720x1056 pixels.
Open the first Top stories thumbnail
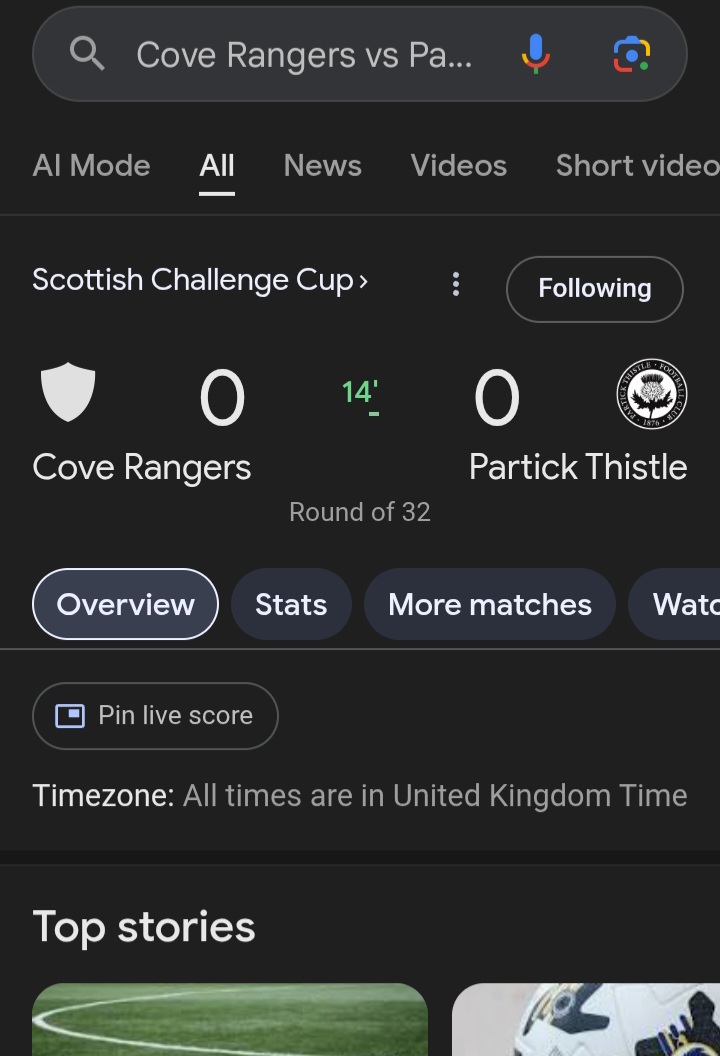pos(230,1020)
